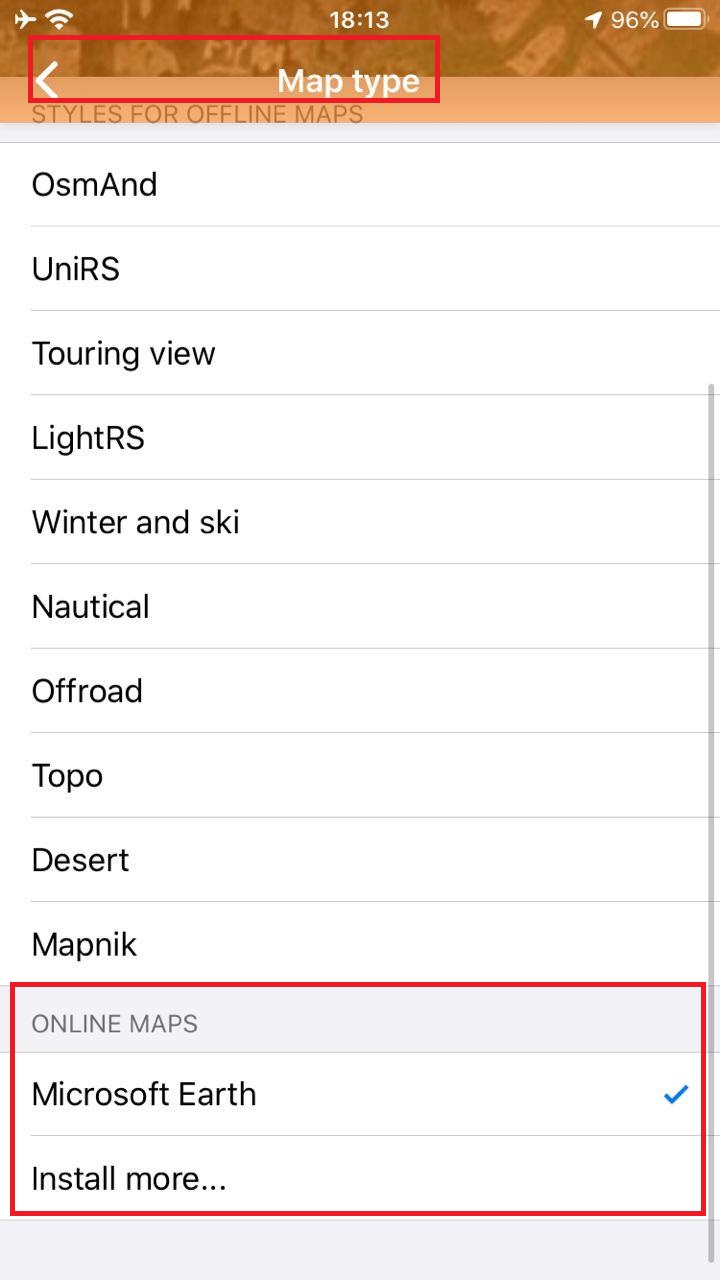The width and height of the screenshot is (720, 1280).
Task: Select the OsmAnd map style
Action: point(95,185)
